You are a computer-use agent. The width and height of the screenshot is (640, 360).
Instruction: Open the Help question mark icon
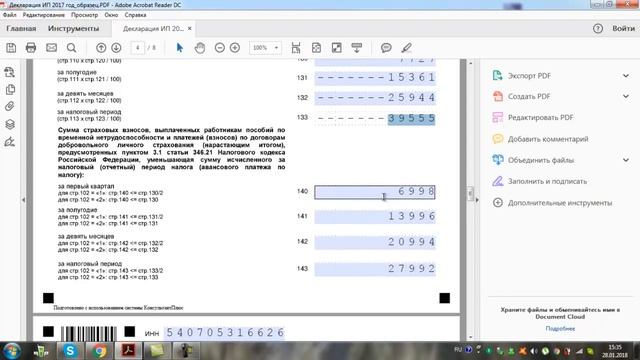click(x=598, y=29)
